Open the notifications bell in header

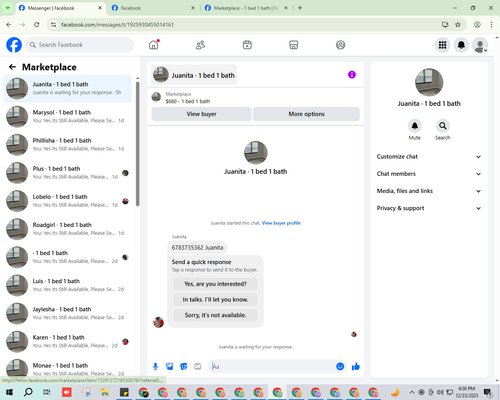[x=461, y=45]
